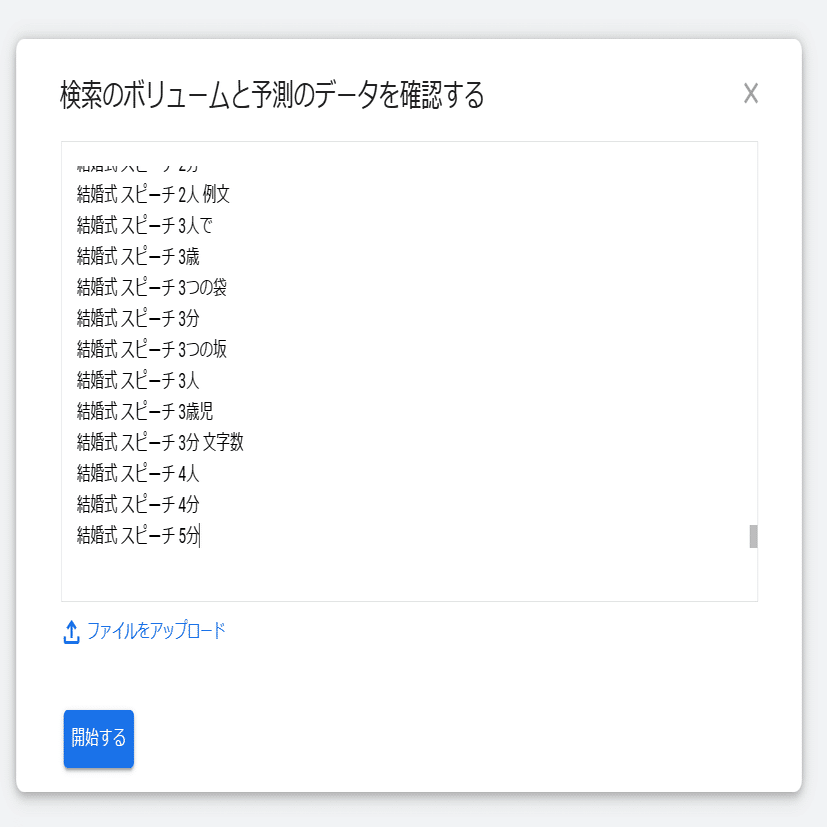Place cursor on '結婚式 スピーチ 3人で' line
The height and width of the screenshot is (827, 827).
pos(145,226)
